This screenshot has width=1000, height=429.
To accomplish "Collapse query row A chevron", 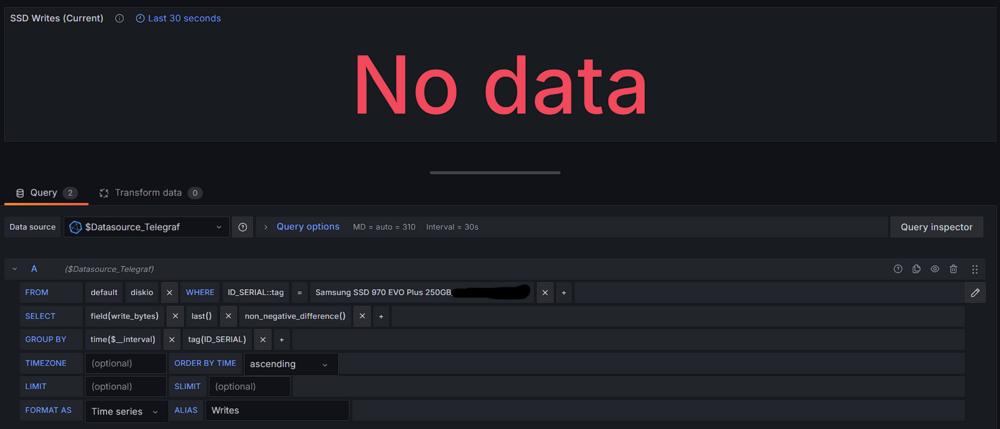I will pyautogui.click(x=15, y=269).
